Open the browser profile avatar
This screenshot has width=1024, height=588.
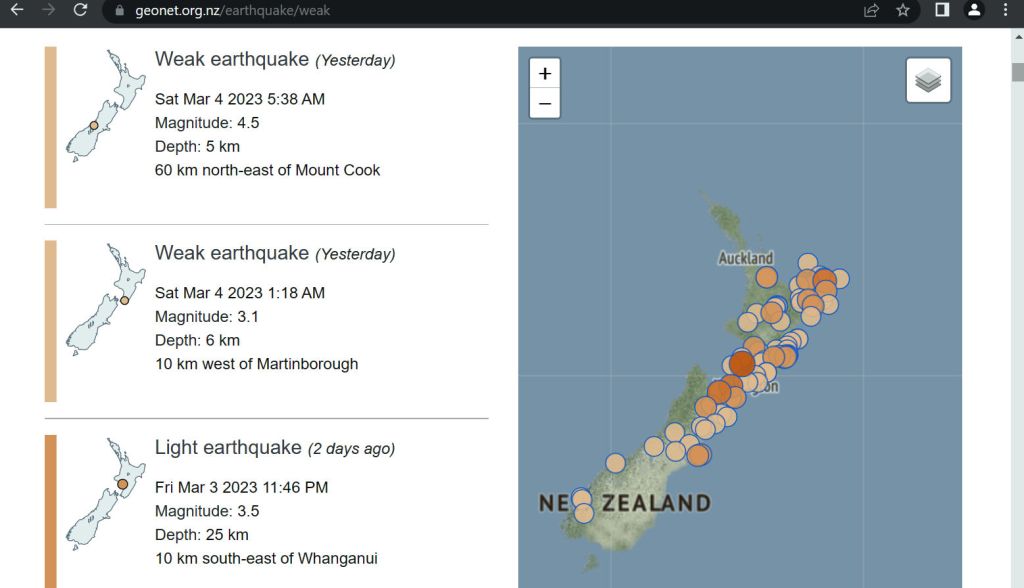click(973, 11)
